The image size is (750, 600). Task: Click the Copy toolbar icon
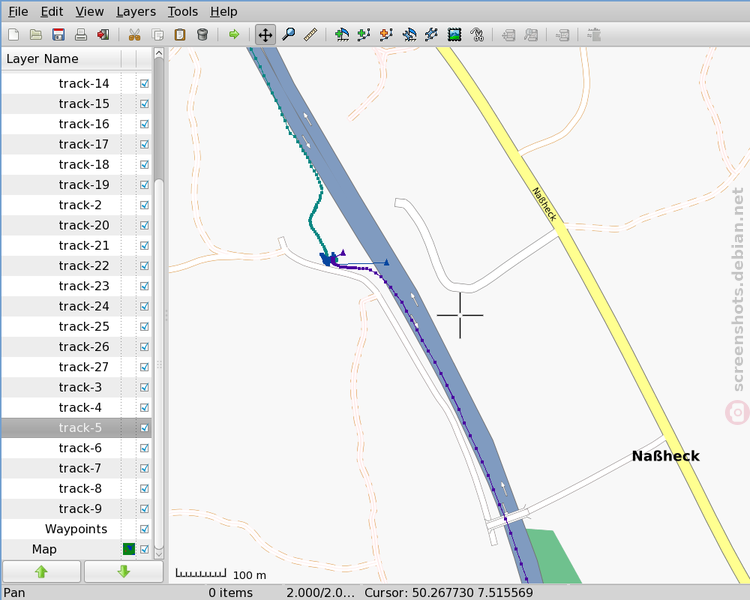pos(157,34)
